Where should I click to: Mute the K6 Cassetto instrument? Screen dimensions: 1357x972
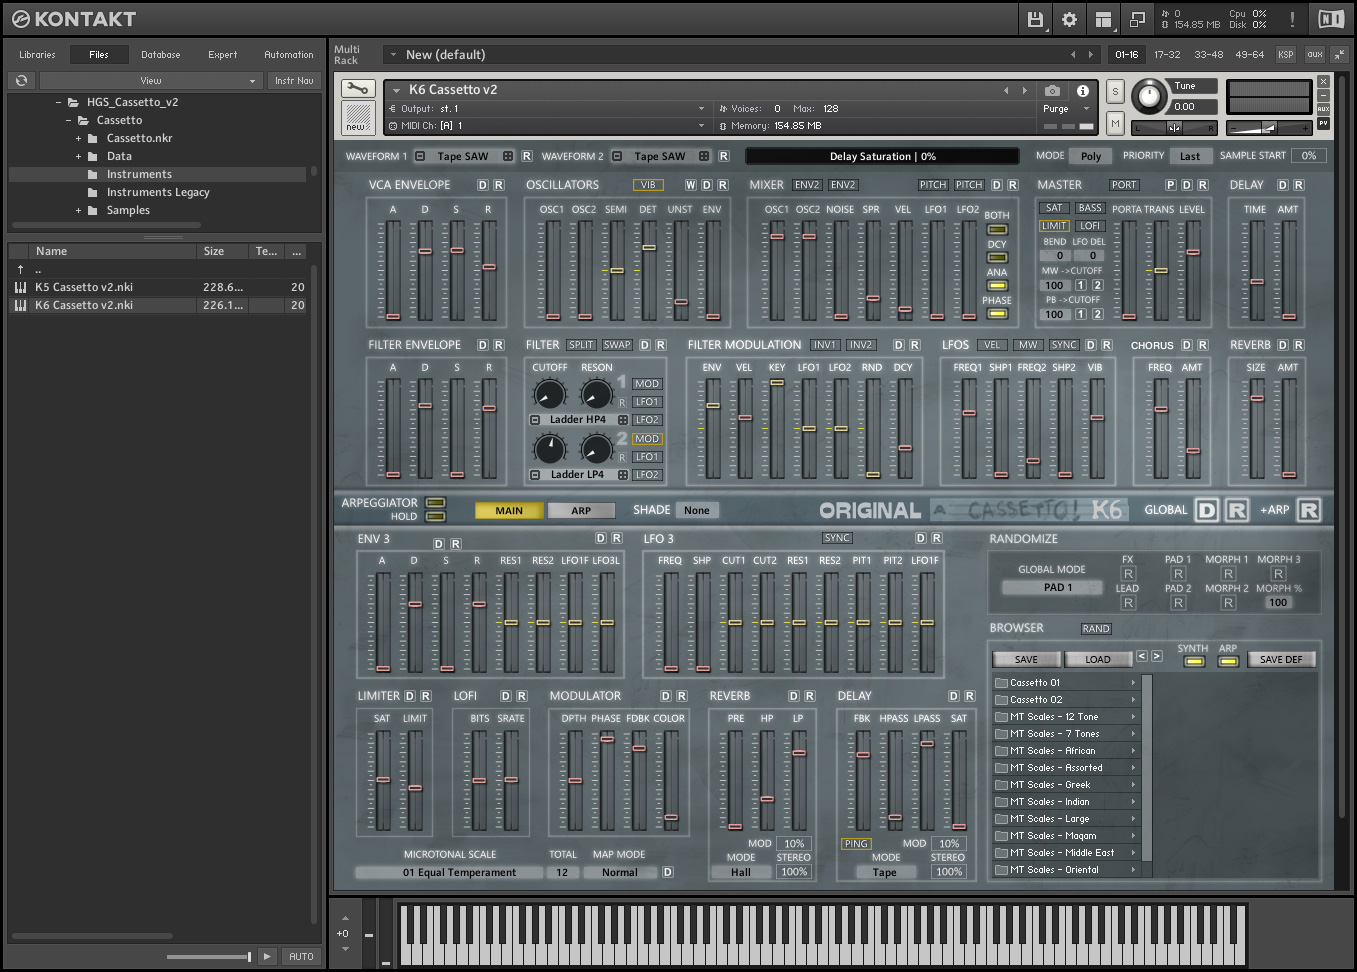tap(1115, 123)
